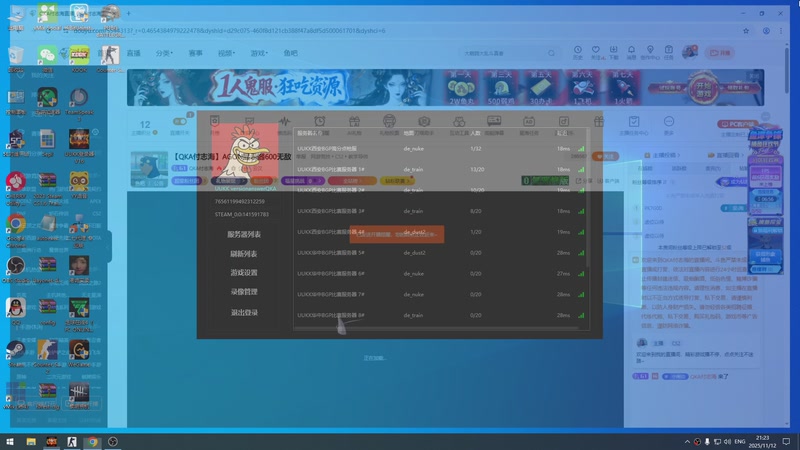Click the user avatar in Douyu header
The height and width of the screenshot is (450, 800).
click(690, 52)
